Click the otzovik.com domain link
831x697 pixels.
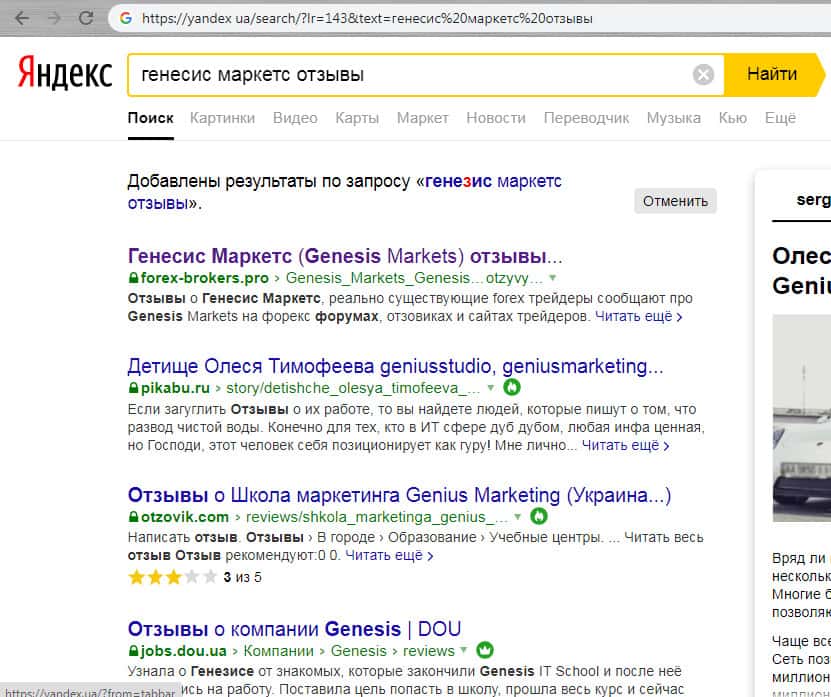(x=185, y=516)
